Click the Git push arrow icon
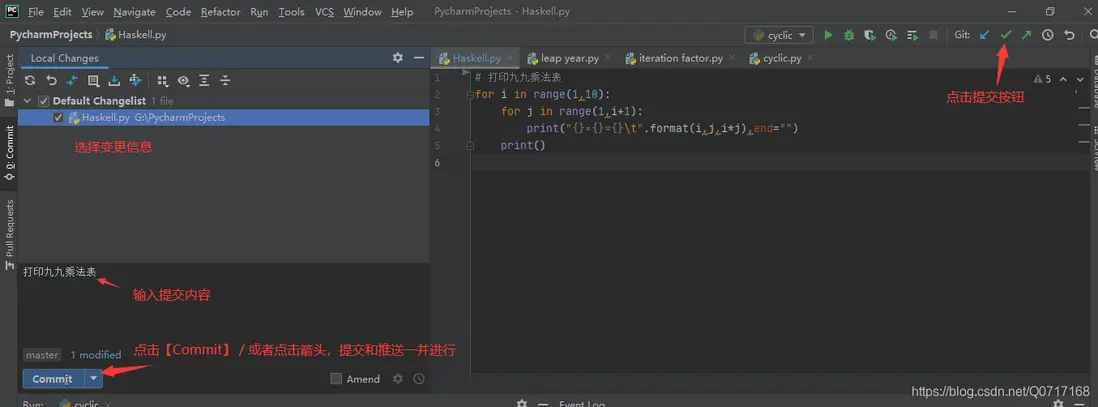 [x=1026, y=35]
